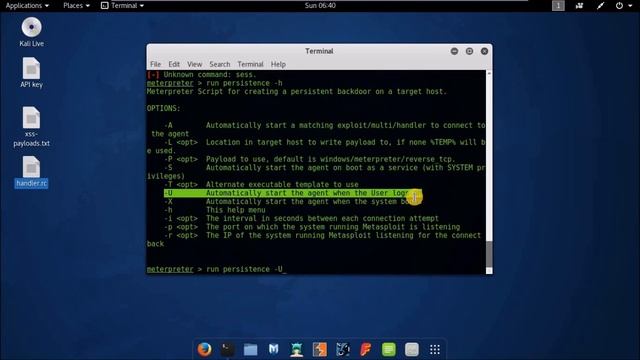Select Kali Live disc desktop icon
This screenshot has height=360, width=640.
point(31,32)
